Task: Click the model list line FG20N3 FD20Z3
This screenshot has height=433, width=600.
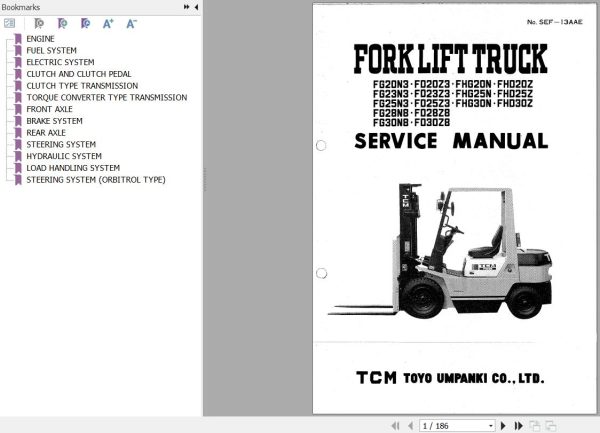Action: point(453,84)
